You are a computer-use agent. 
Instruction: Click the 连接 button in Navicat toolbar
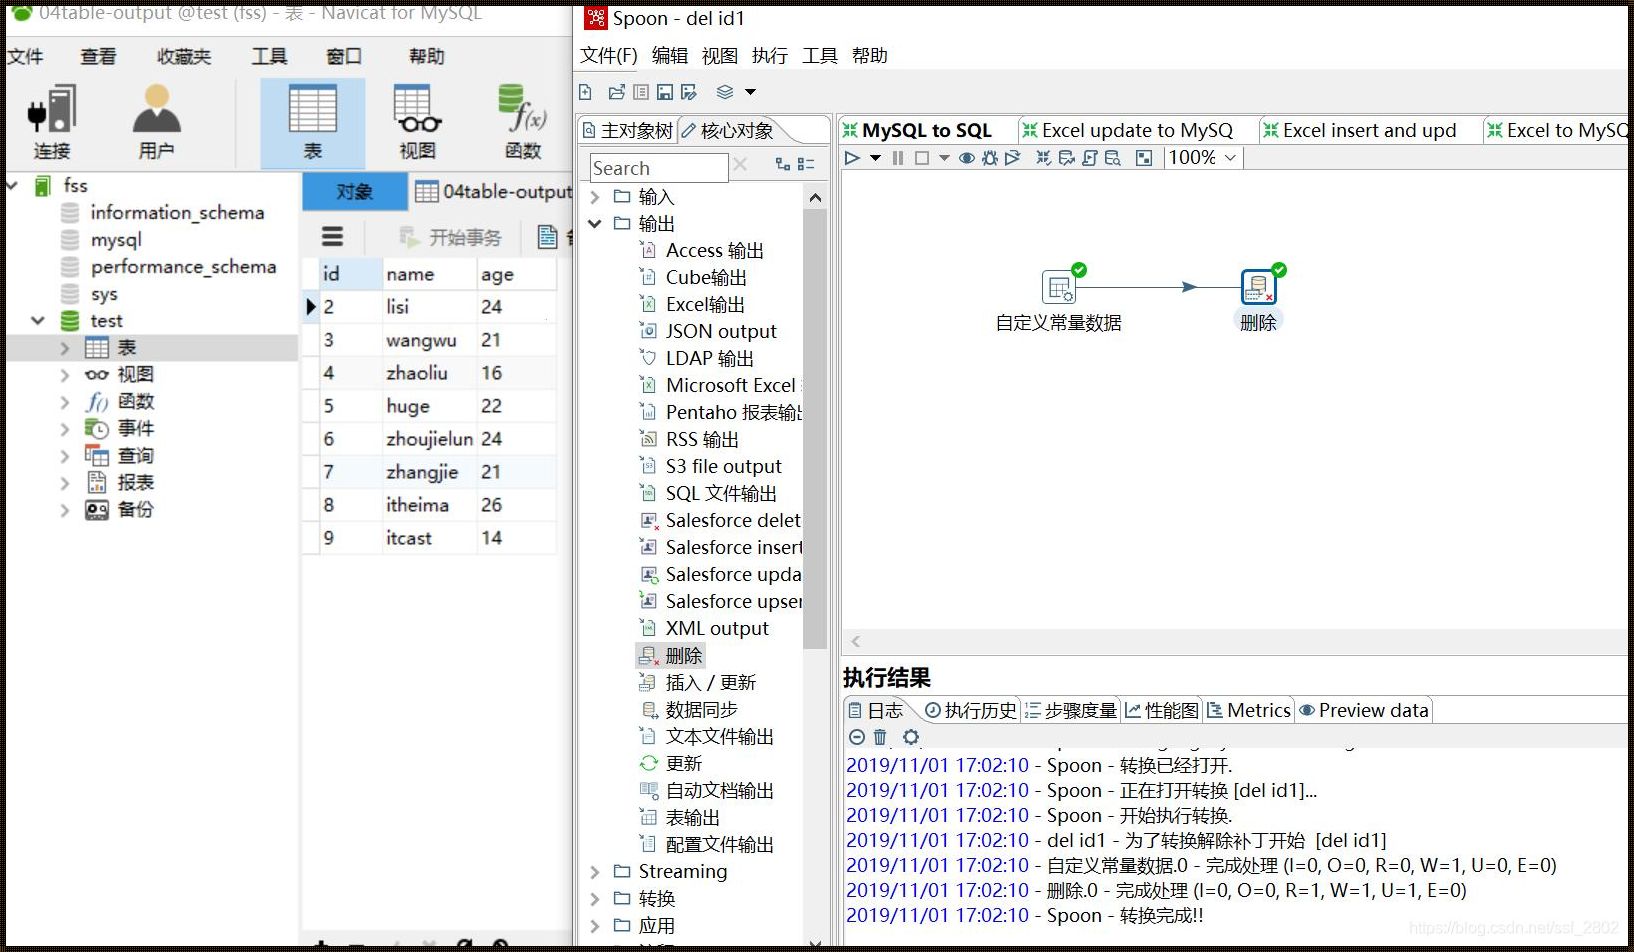52,122
